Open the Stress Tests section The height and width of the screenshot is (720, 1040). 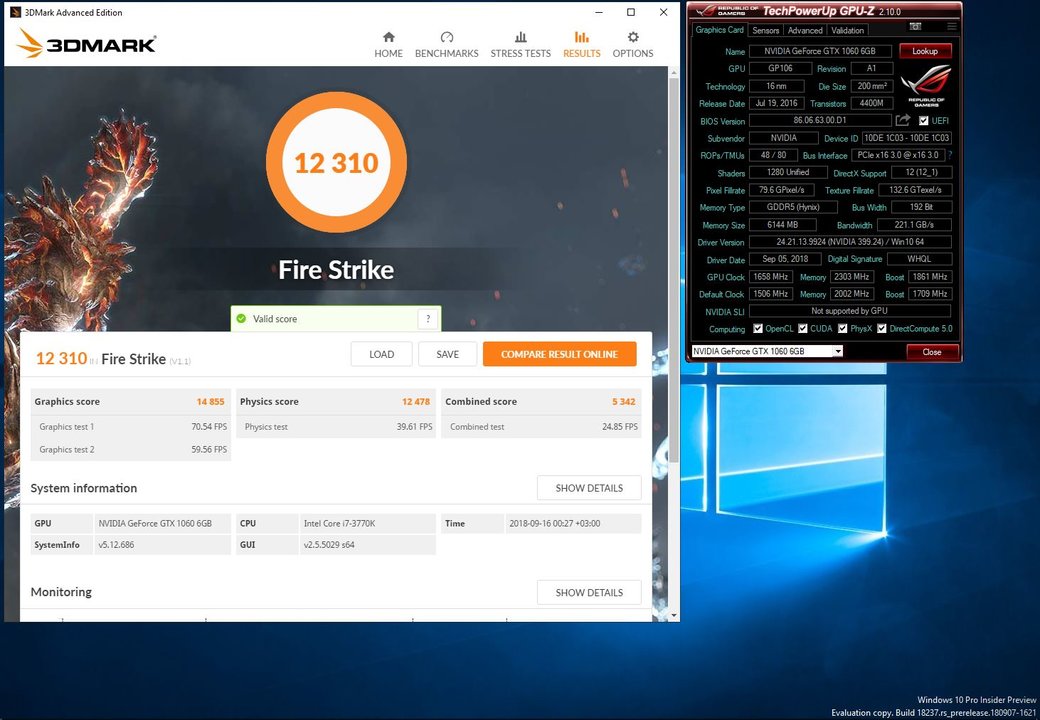521,44
